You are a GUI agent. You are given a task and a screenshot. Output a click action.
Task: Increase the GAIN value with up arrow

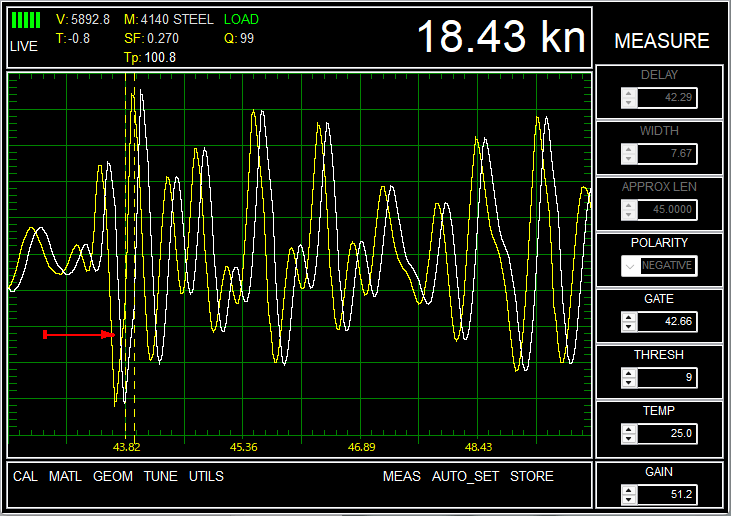[628, 489]
